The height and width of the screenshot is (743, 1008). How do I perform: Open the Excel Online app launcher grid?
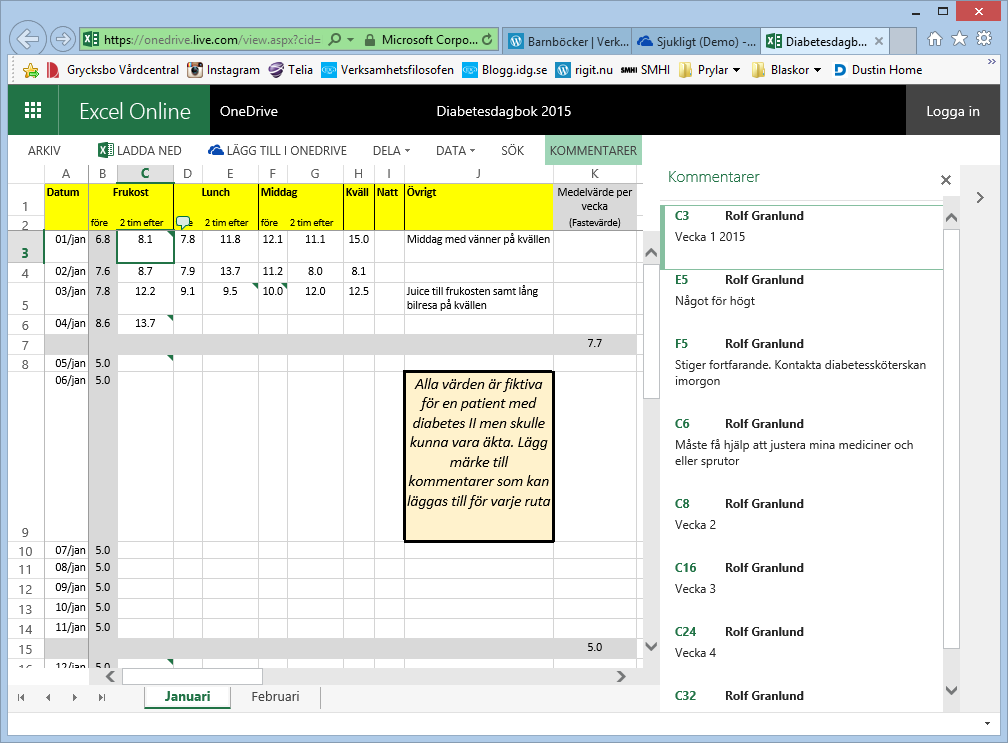tap(33, 111)
